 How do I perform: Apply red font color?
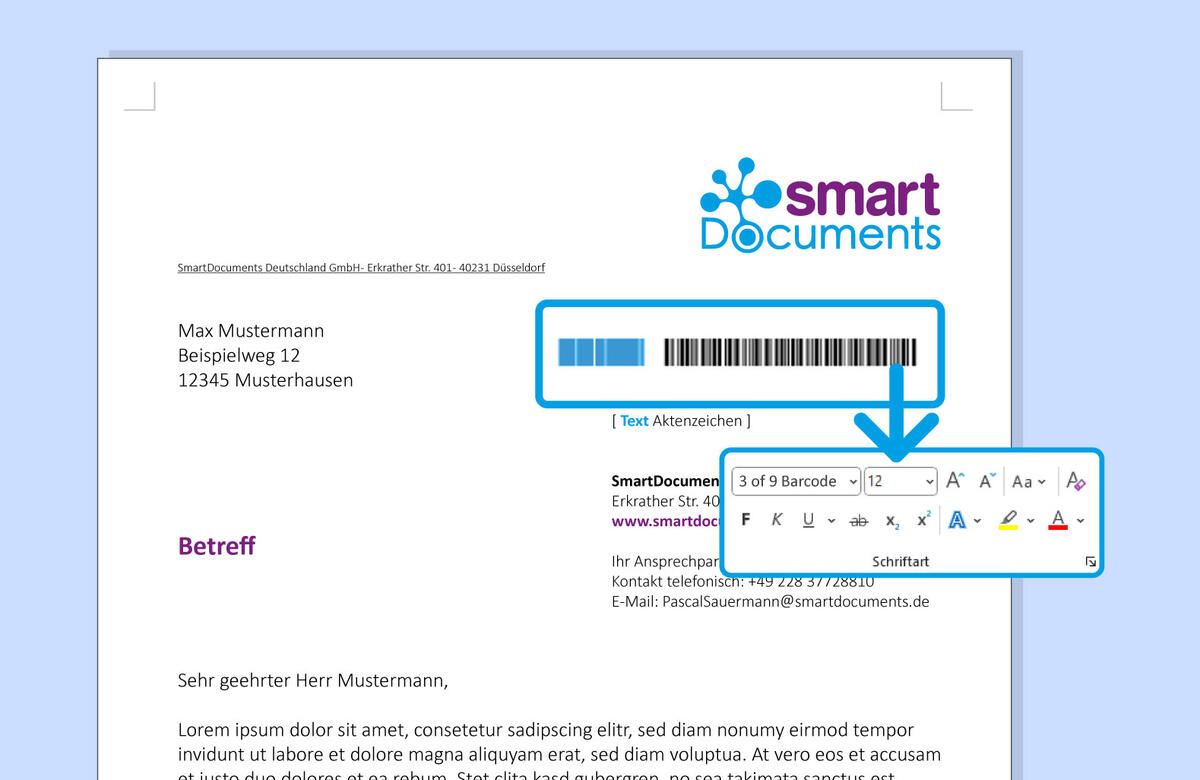point(1058,520)
